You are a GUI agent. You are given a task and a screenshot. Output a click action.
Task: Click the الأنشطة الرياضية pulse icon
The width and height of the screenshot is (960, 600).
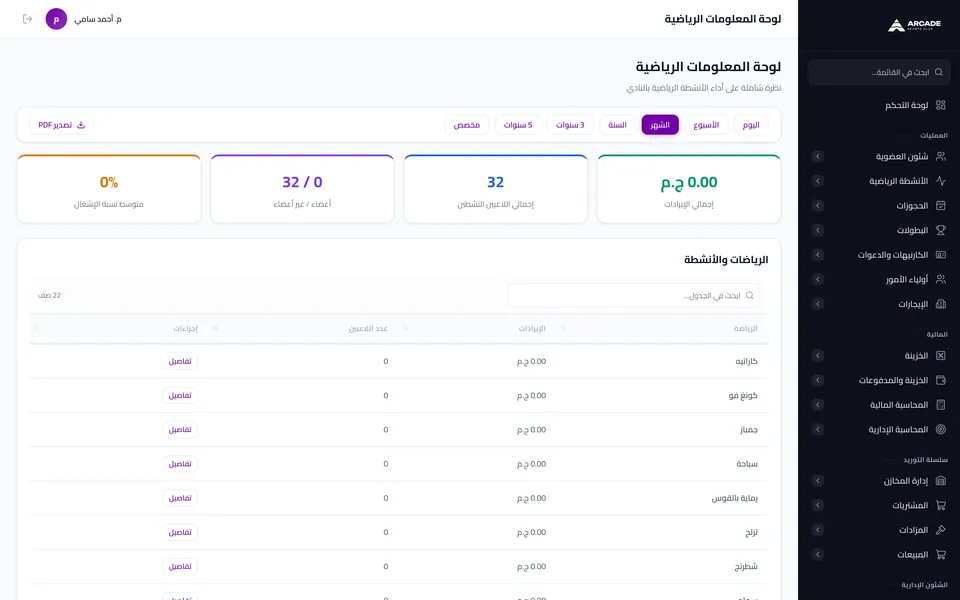coord(941,181)
